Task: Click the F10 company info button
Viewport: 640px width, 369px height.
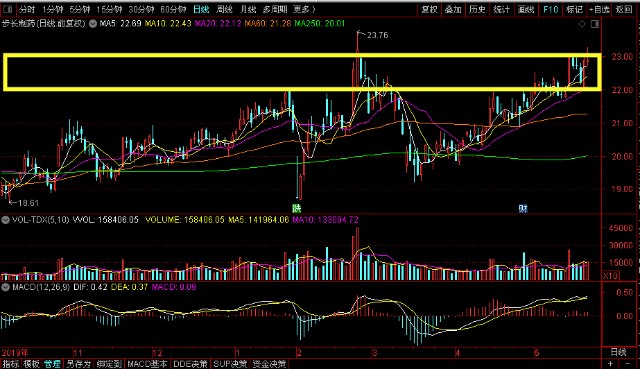Action: click(x=550, y=9)
